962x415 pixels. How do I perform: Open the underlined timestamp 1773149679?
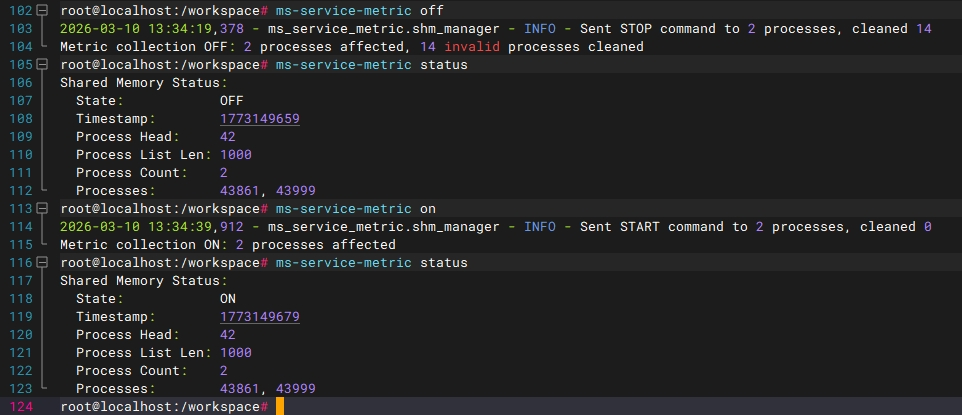point(260,317)
